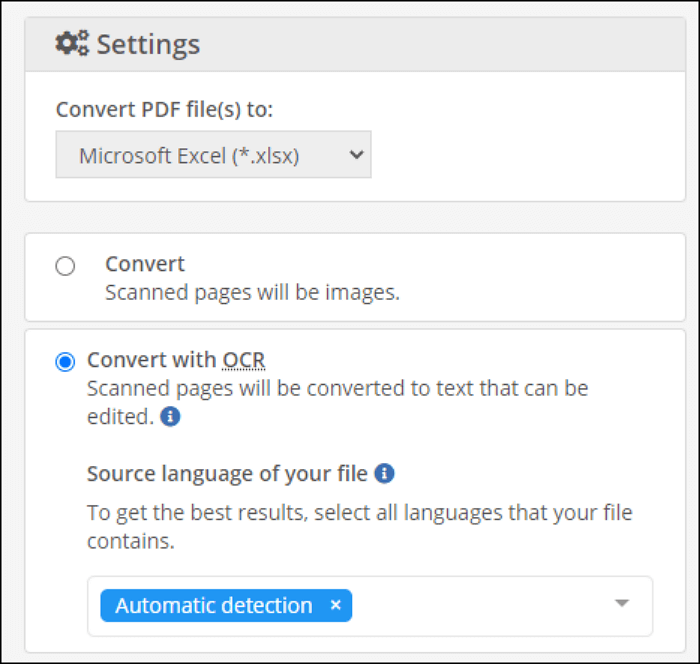The width and height of the screenshot is (700, 664).
Task: Click the info icon after 'edited.'
Action: [x=170, y=417]
